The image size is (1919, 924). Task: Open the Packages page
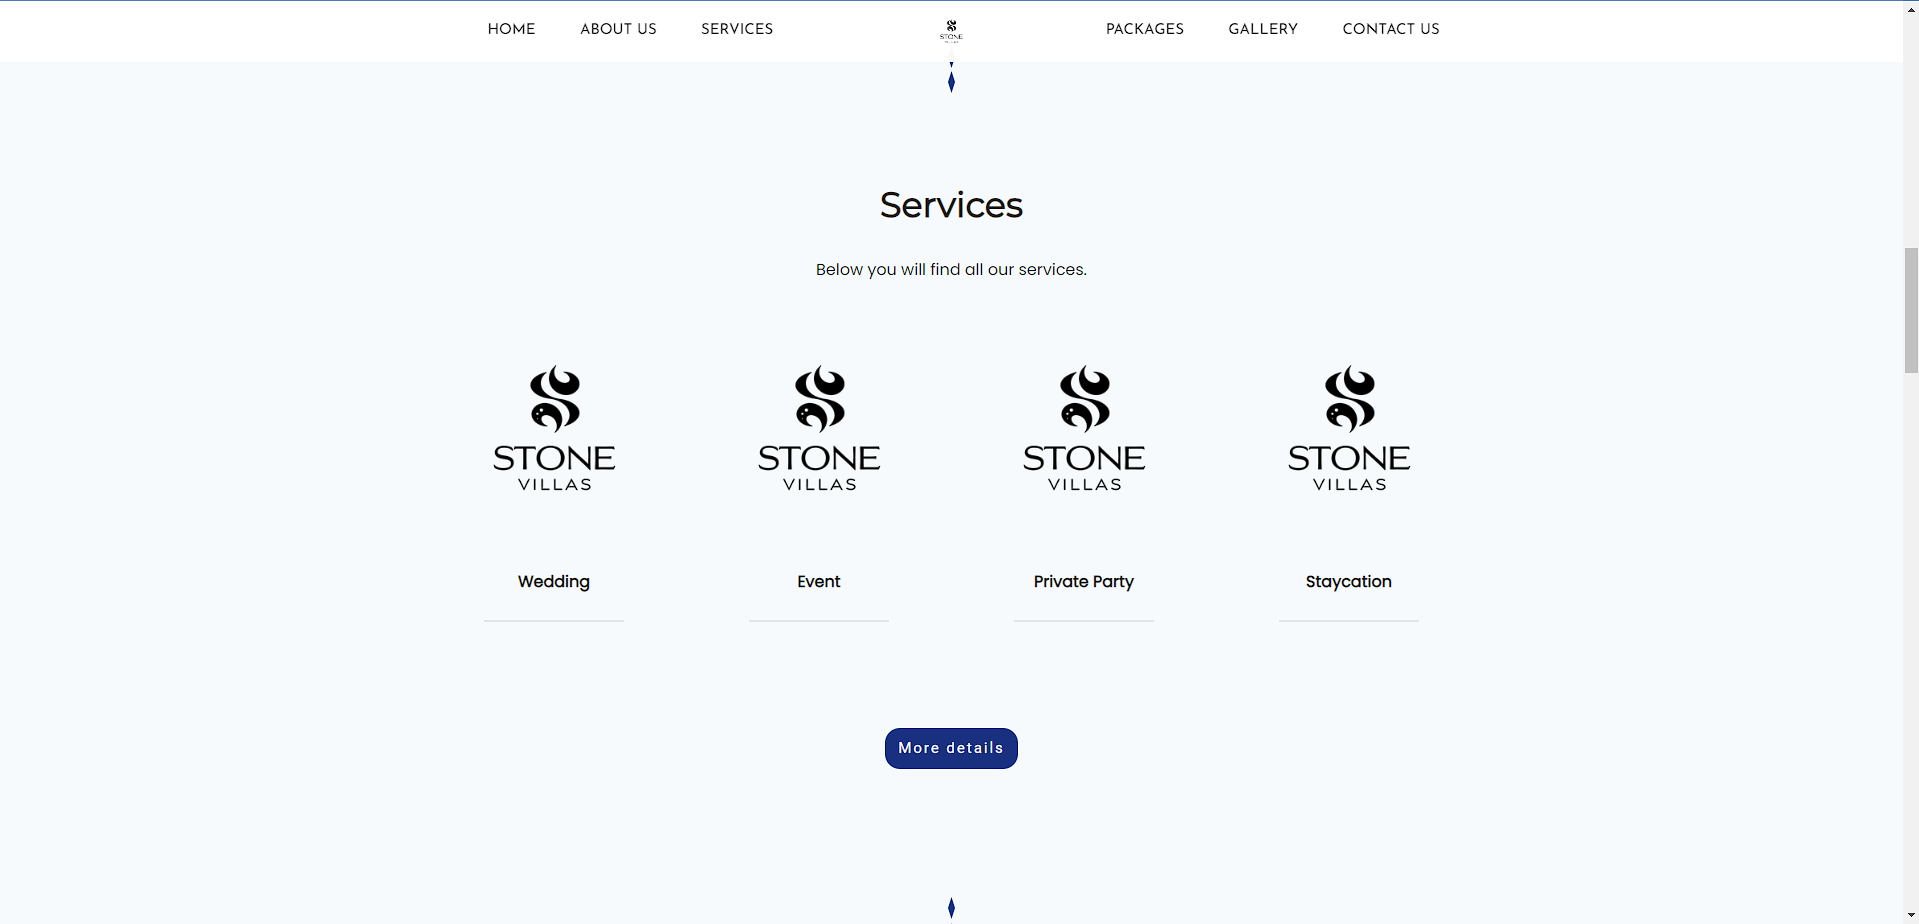pos(1144,29)
